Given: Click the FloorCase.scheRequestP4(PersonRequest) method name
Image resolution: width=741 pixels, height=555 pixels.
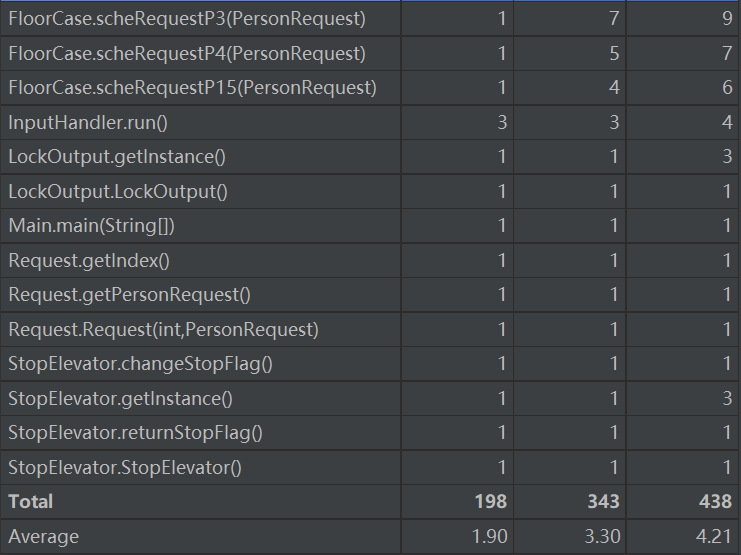Looking at the screenshot, I should pyautogui.click(x=187, y=53).
